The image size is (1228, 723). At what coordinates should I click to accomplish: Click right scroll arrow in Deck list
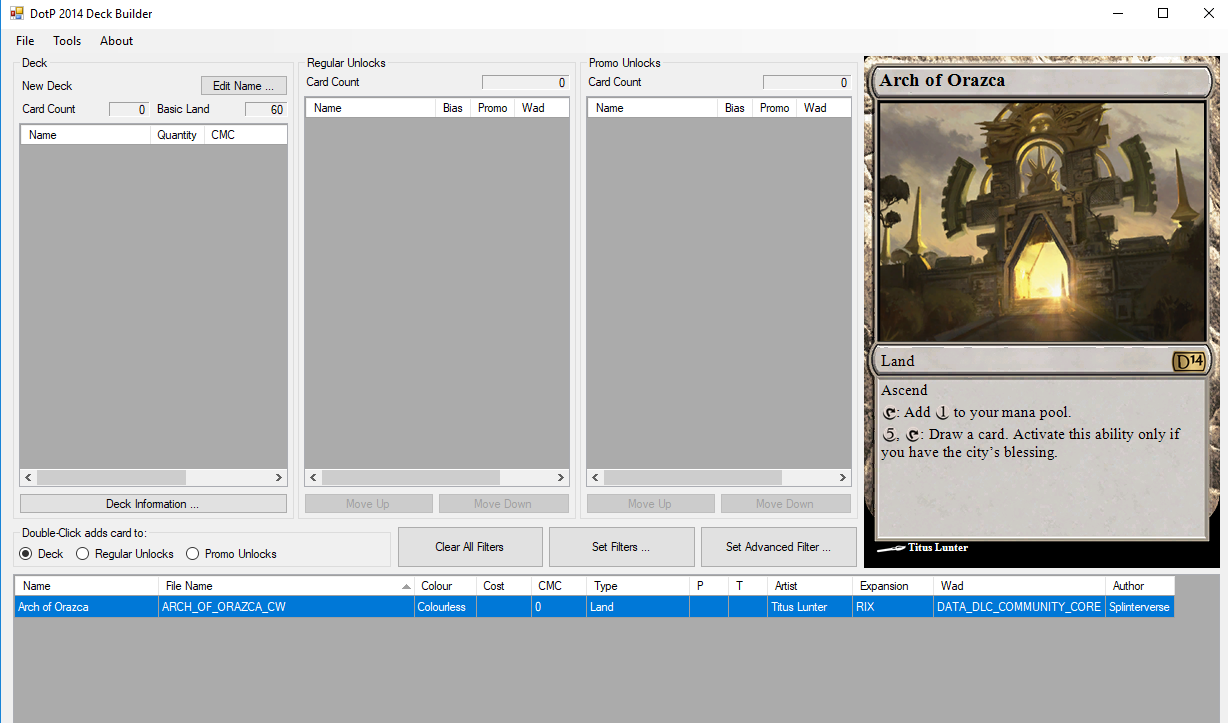[x=279, y=478]
